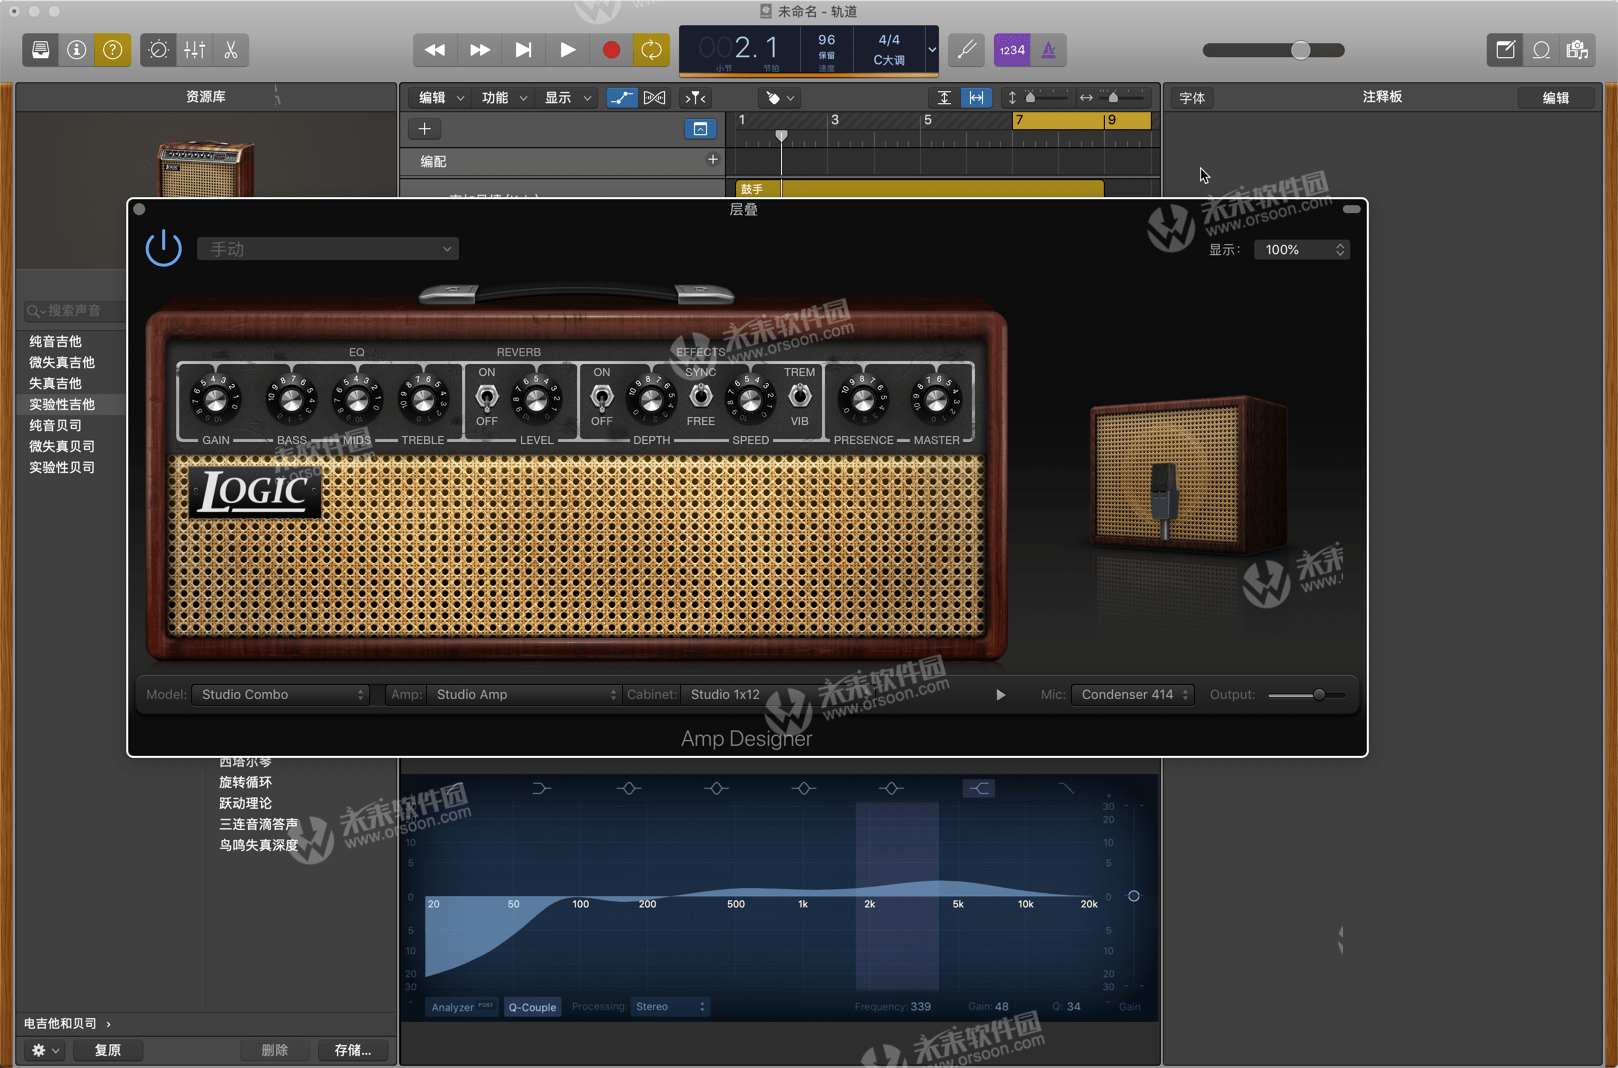Viewport: 1618px width, 1068px height.
Task: Click the MASTER knob
Action: click(936, 400)
